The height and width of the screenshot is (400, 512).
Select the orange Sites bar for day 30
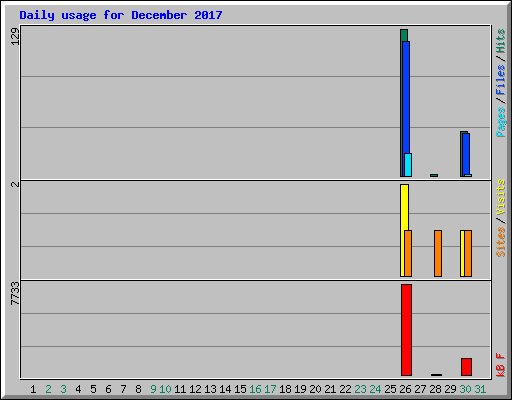pyautogui.click(x=468, y=253)
